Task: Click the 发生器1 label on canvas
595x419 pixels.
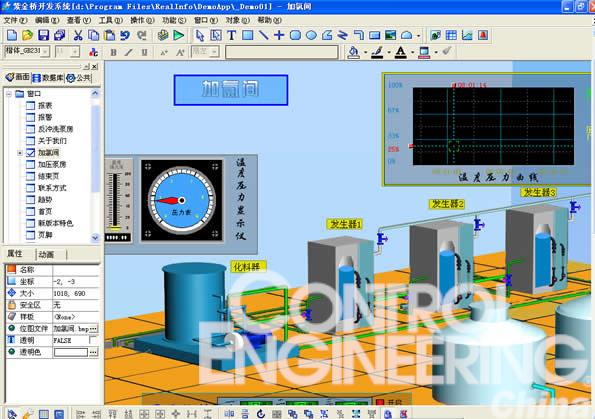Action: click(x=345, y=224)
